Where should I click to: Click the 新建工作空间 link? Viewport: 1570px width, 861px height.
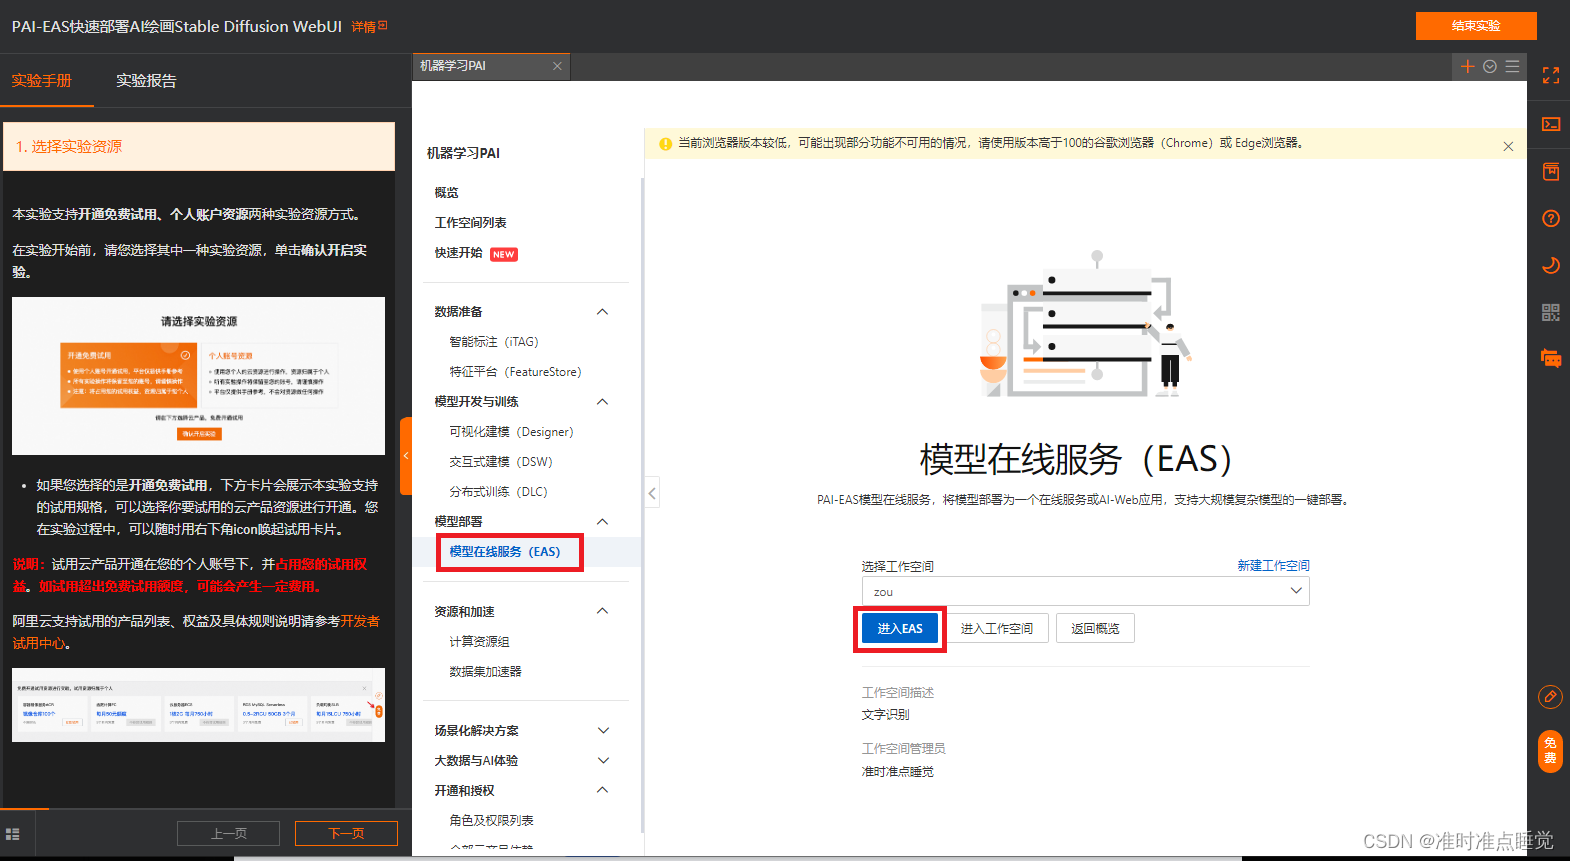pos(1273,566)
